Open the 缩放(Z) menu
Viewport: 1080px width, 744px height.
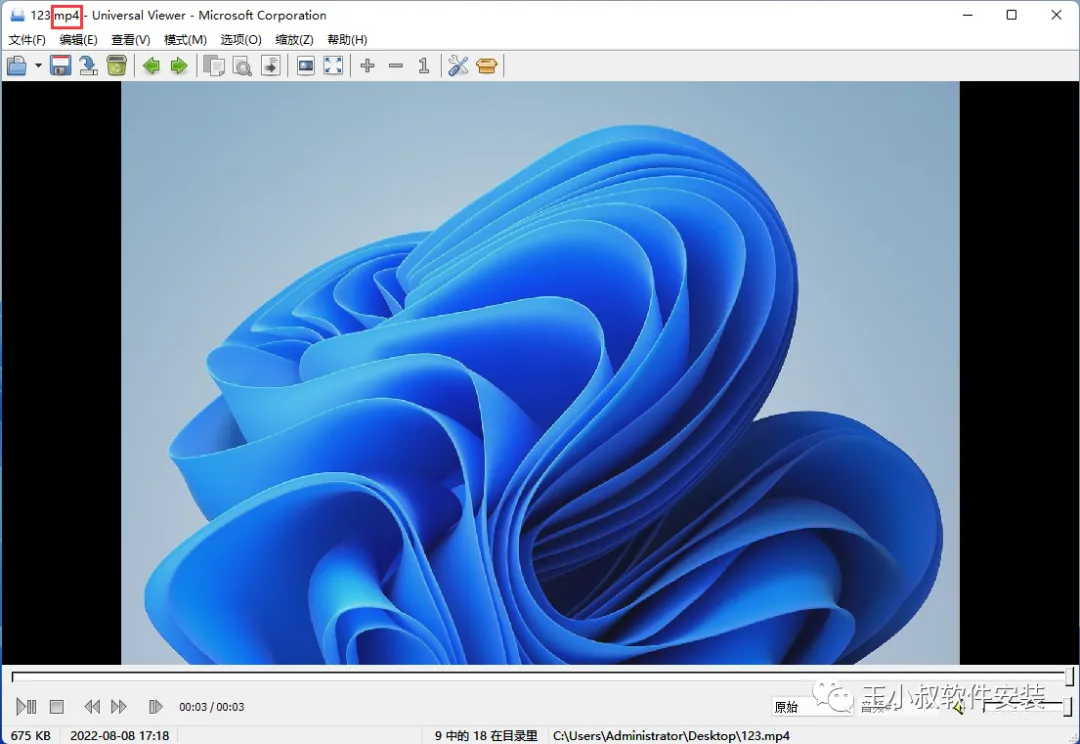tap(294, 40)
